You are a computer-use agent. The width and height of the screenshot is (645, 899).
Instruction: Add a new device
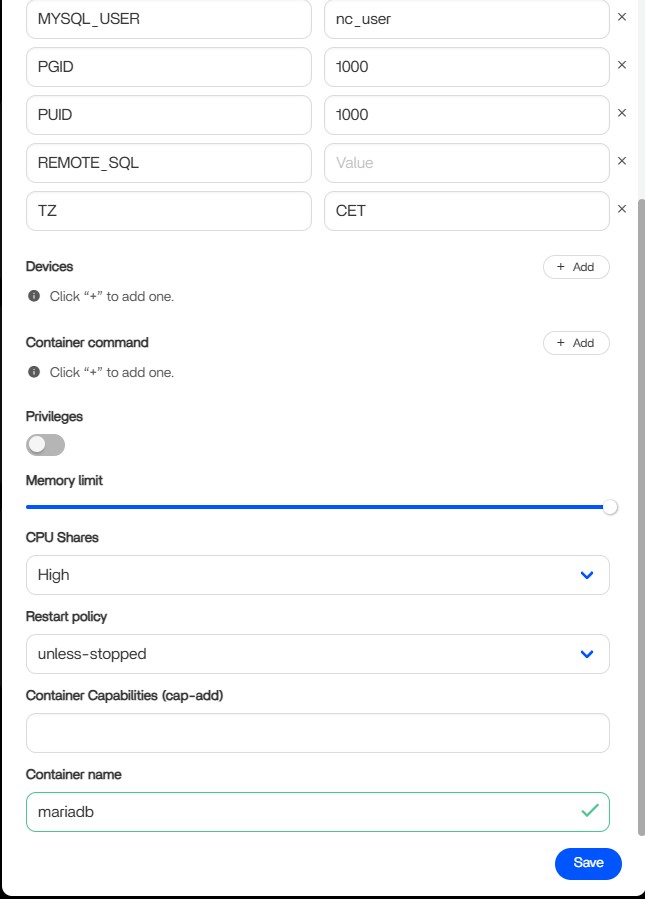pyautogui.click(x=576, y=267)
